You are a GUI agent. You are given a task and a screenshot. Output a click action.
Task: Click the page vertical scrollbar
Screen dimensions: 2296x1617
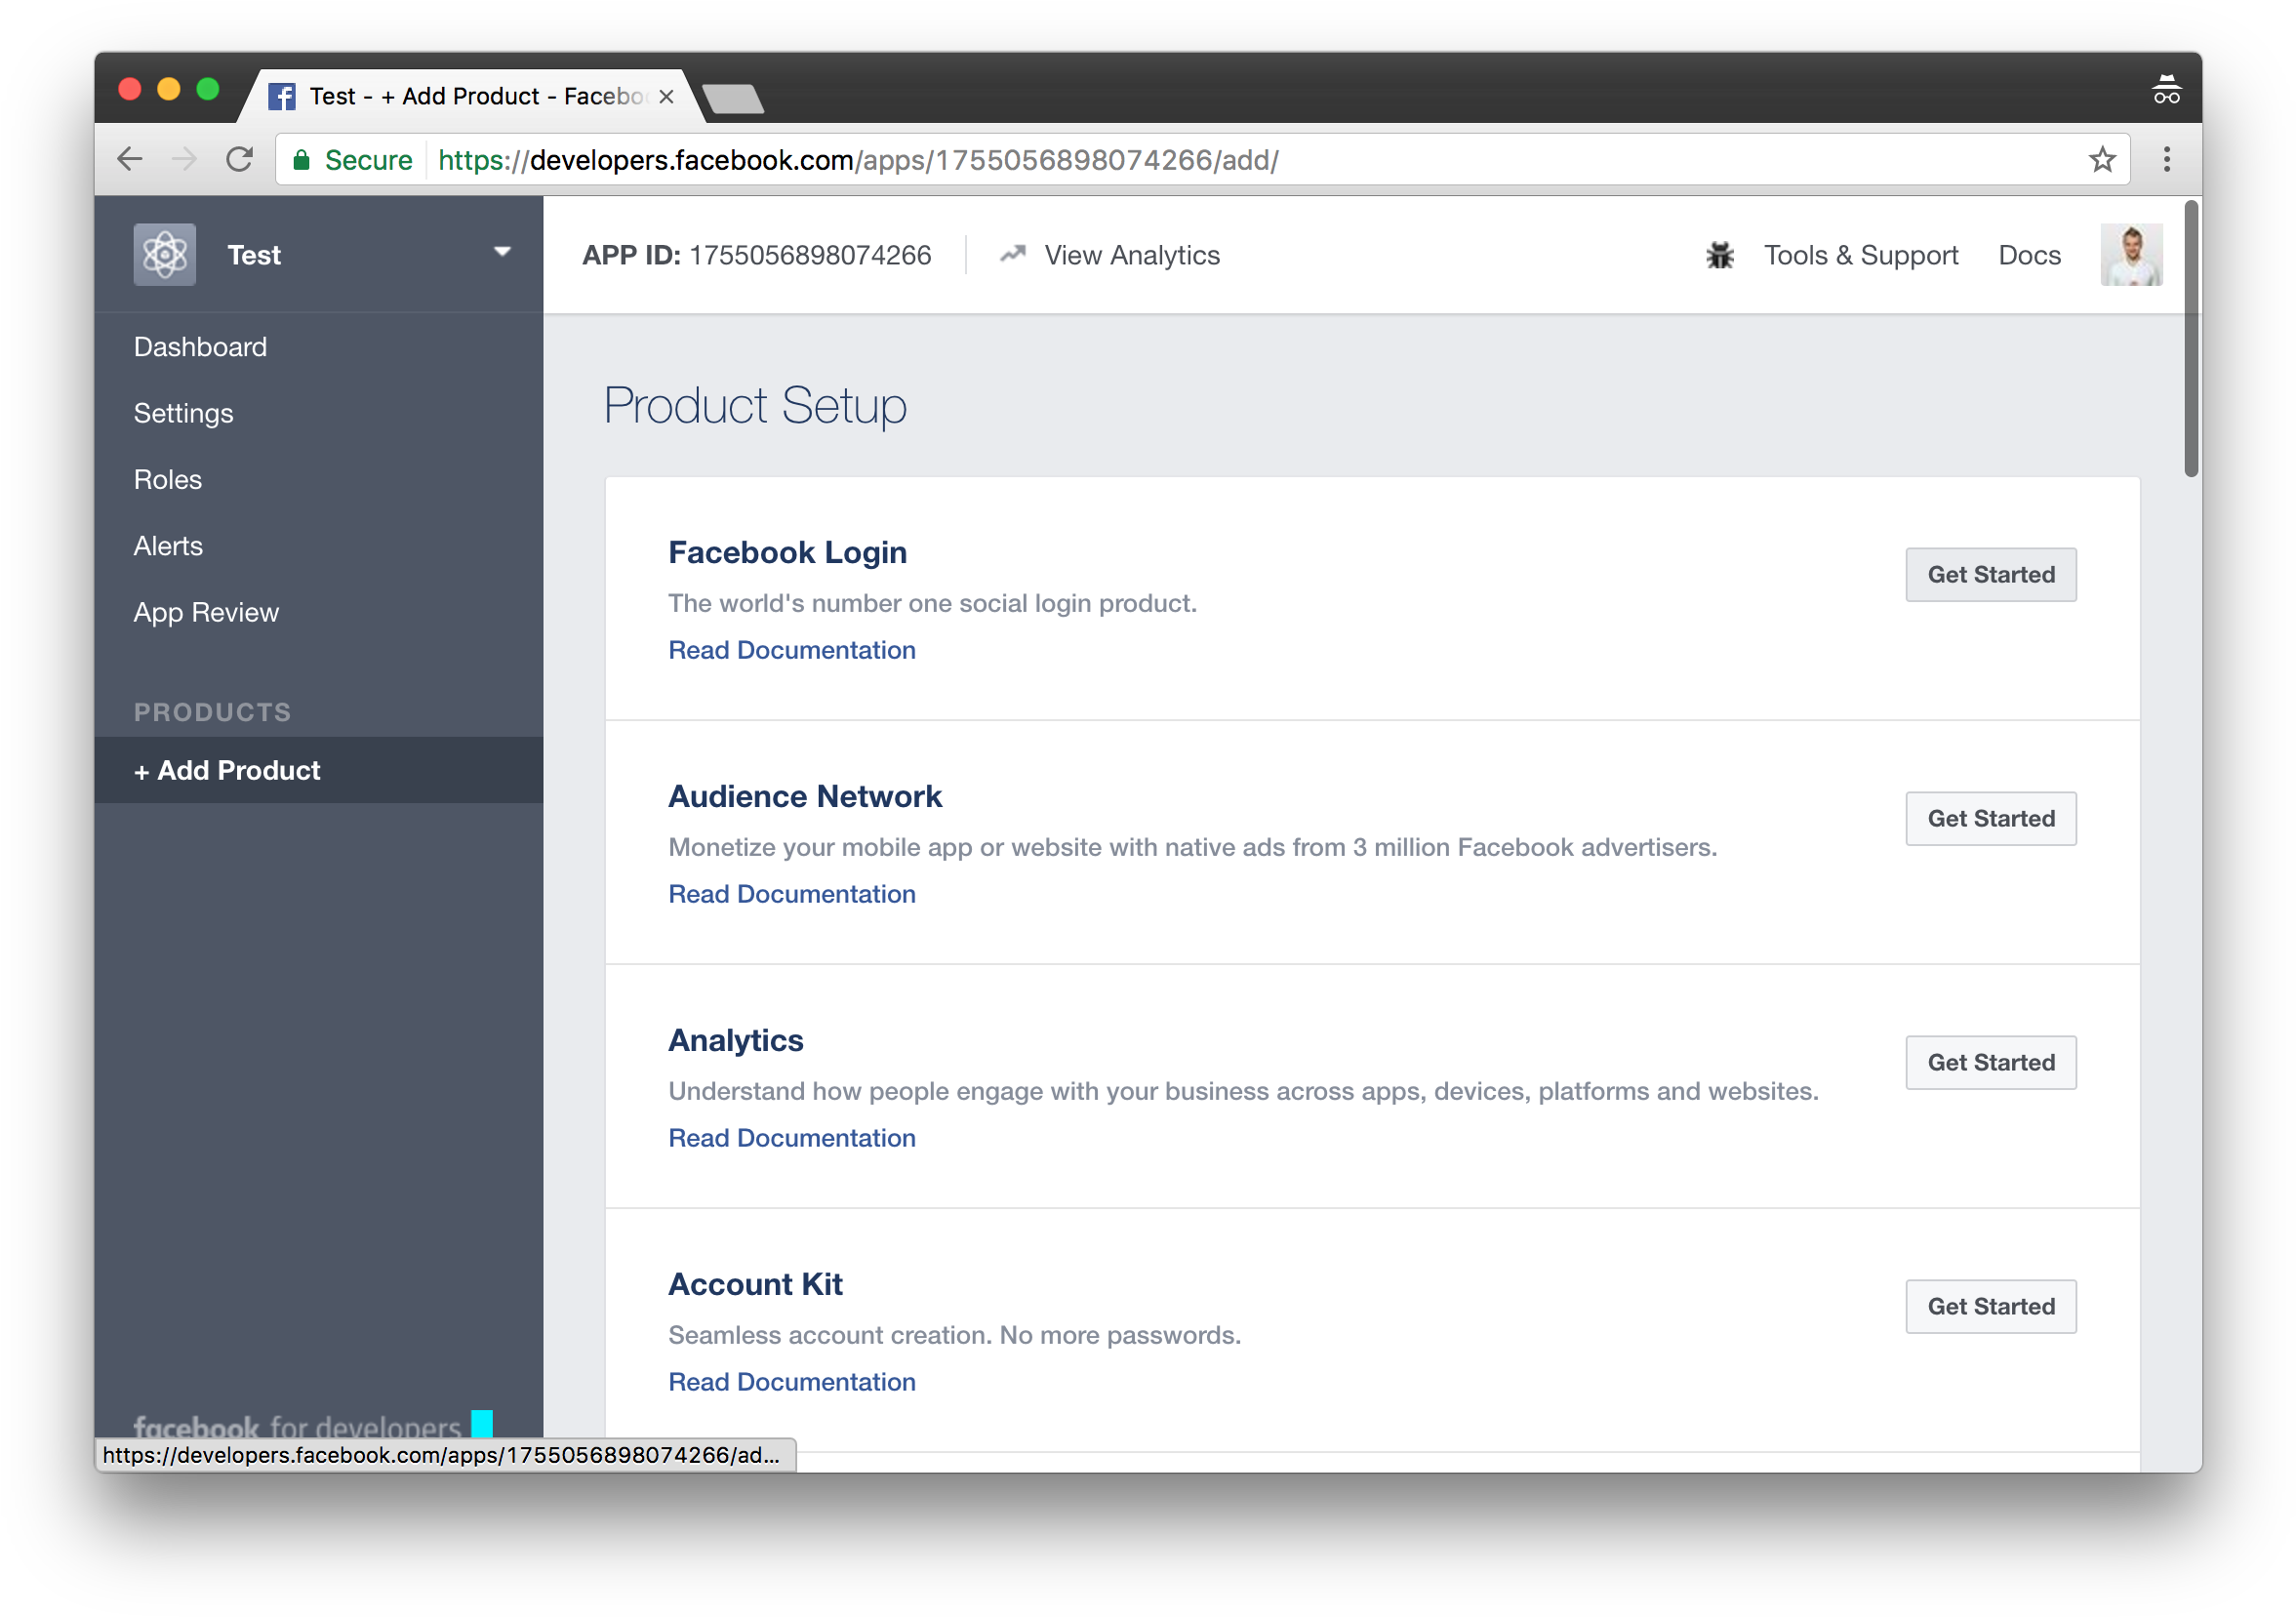coord(2190,339)
